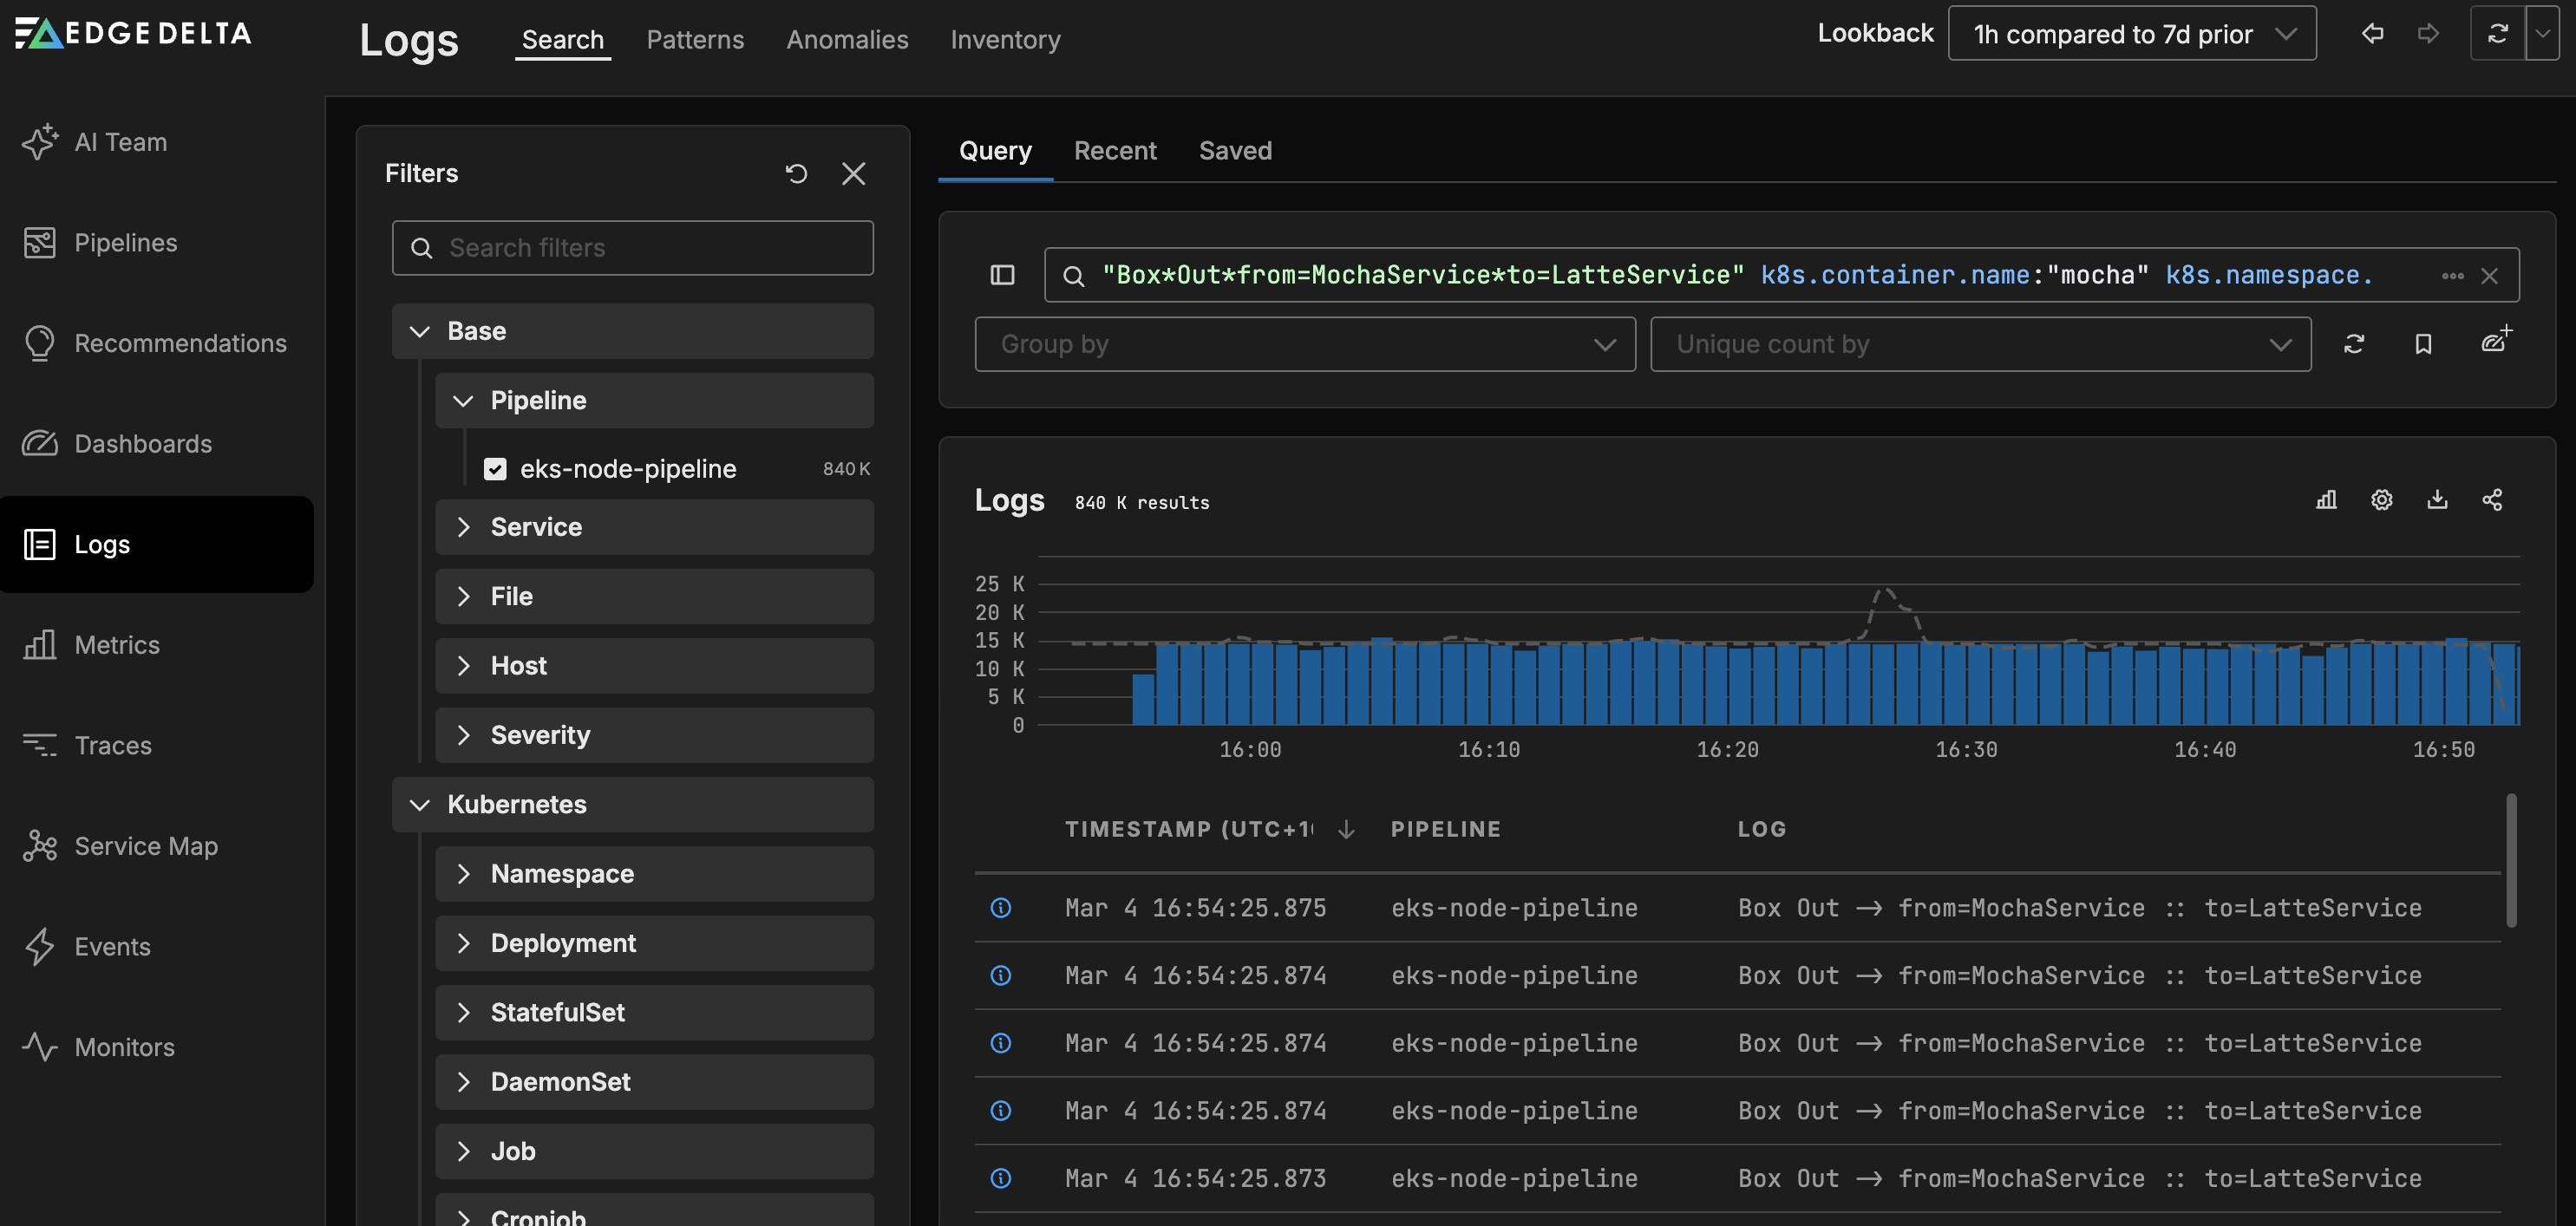Collapse the Kubernetes filter group
2576x1226 pixels.
(420, 804)
